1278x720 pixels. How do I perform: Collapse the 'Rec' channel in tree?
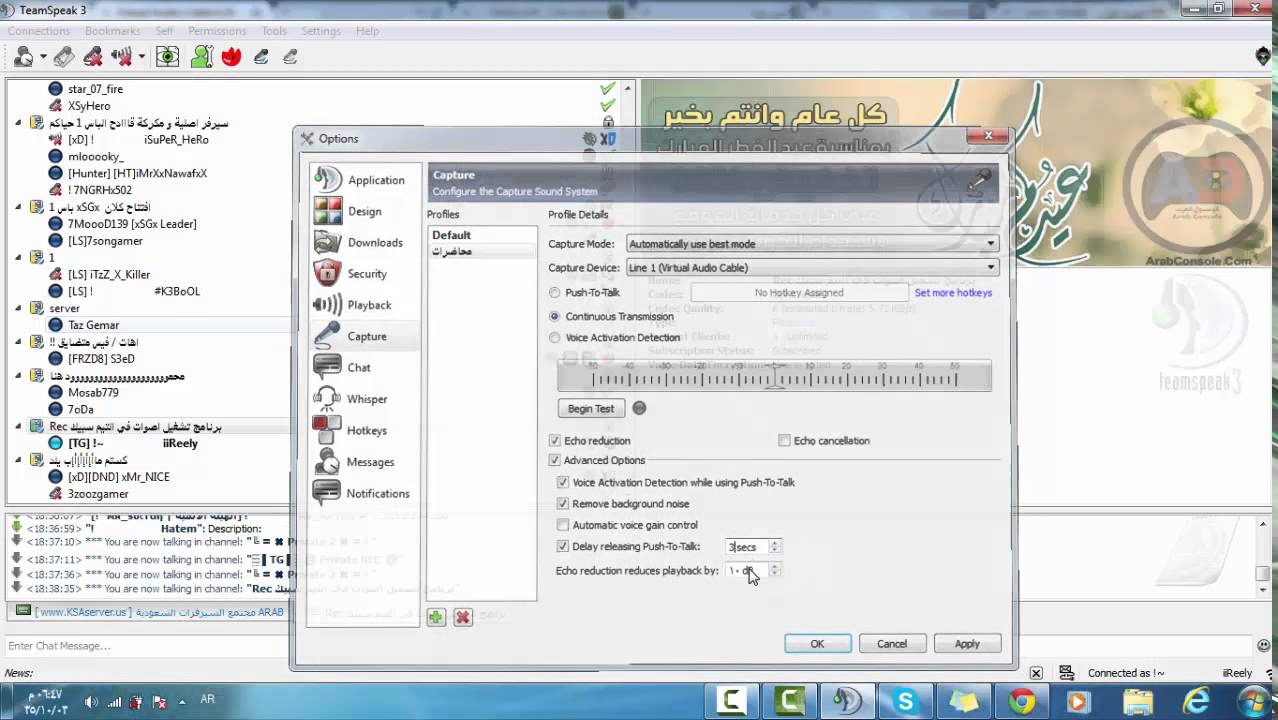click(x=18, y=426)
